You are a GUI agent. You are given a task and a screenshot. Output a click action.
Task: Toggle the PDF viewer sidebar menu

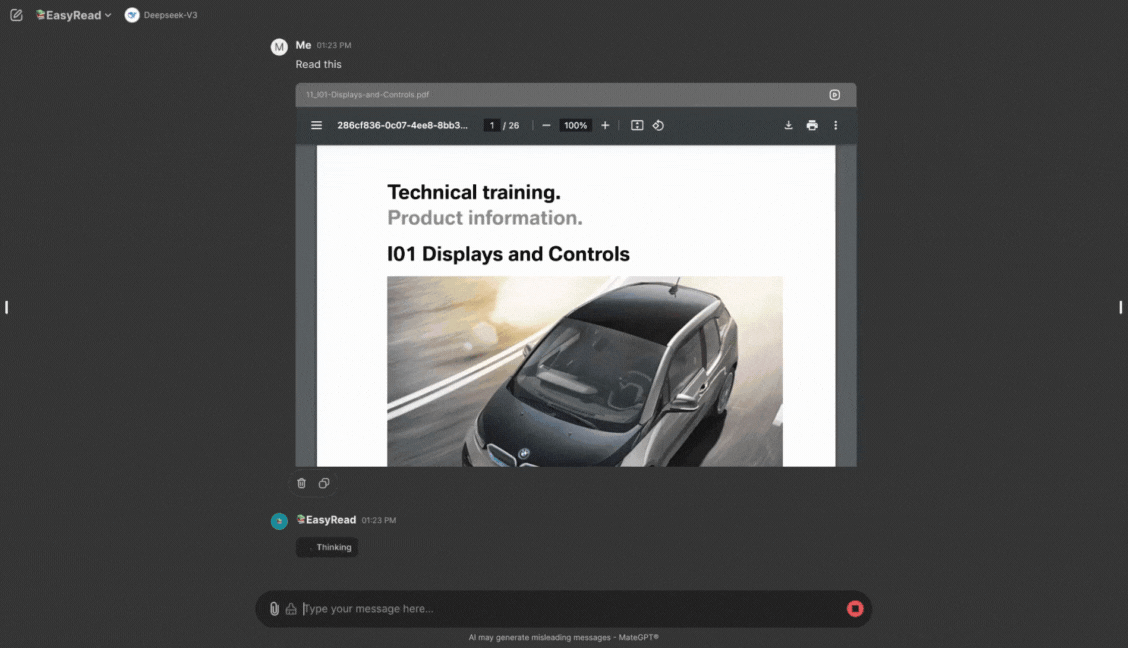coord(317,125)
